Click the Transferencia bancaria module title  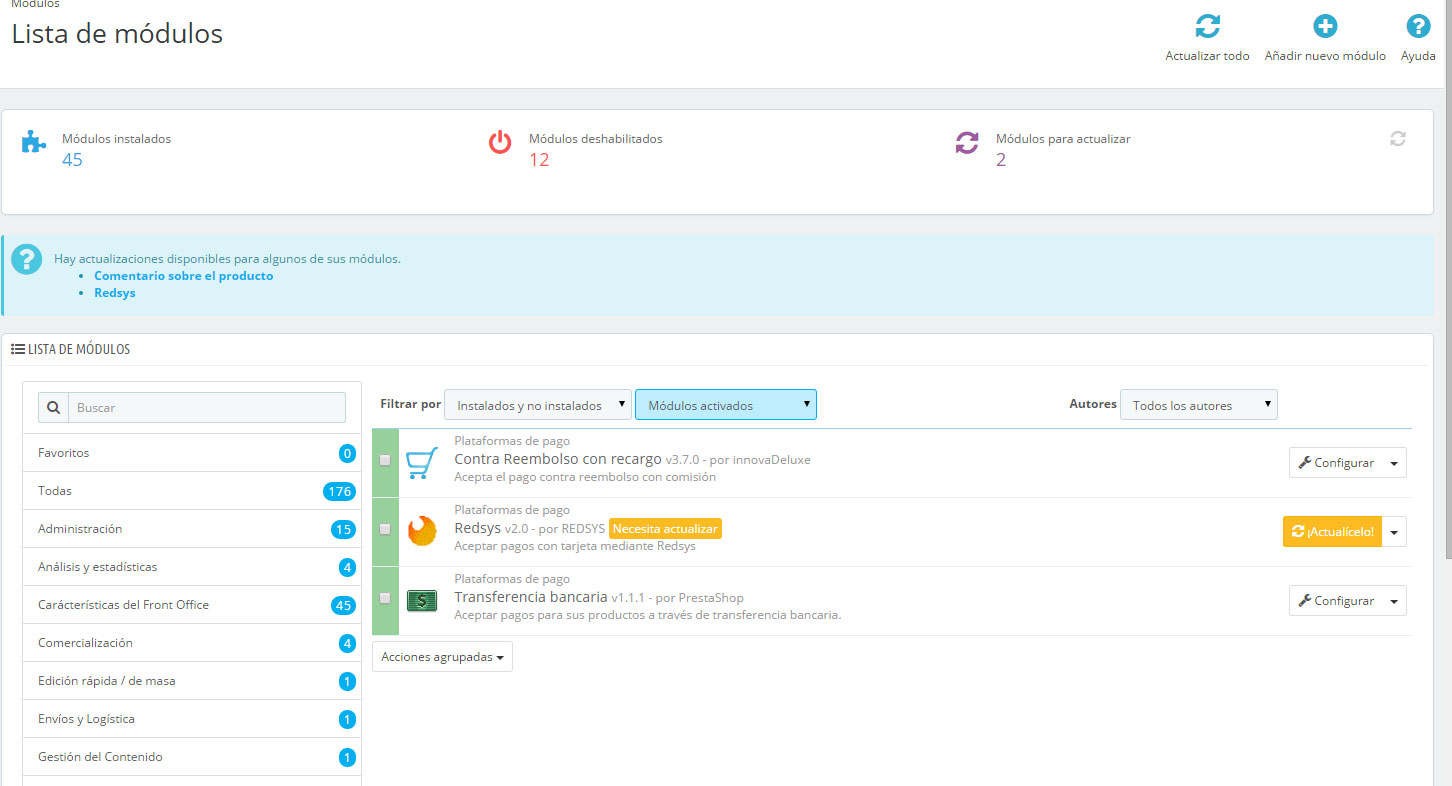coord(531,597)
